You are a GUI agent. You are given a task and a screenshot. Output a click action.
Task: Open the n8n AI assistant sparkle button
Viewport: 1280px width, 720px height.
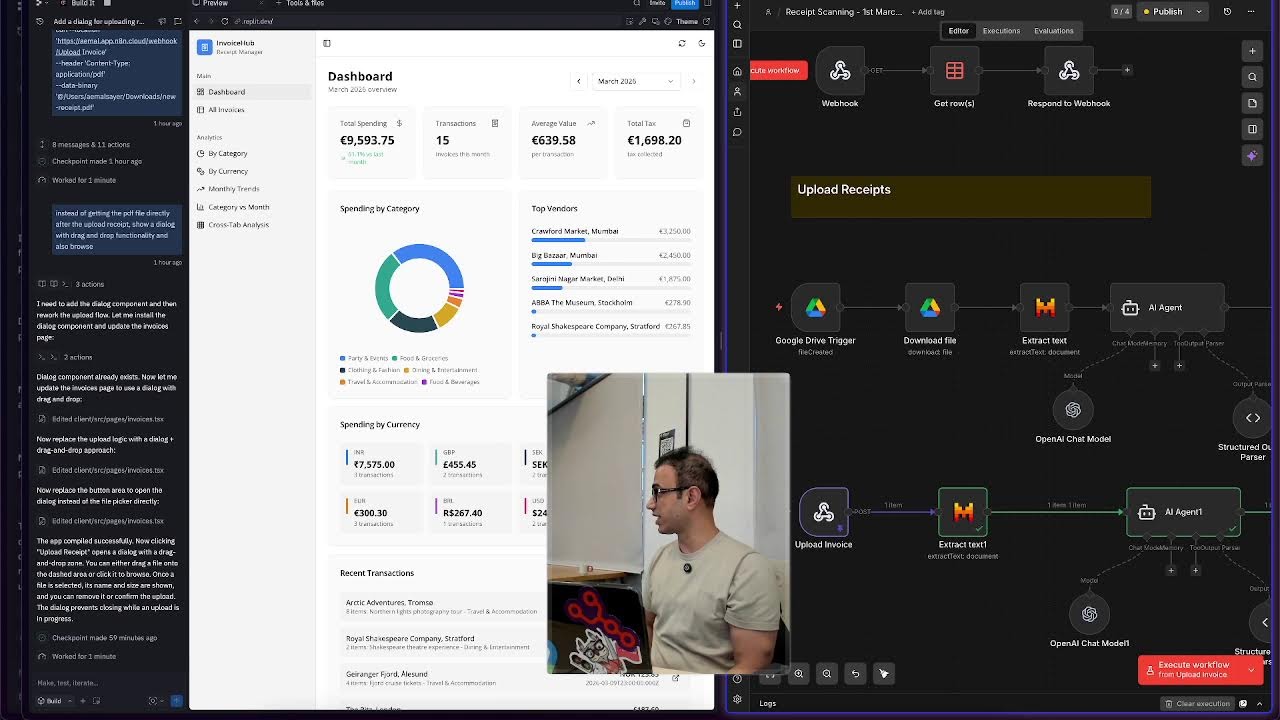1252,155
